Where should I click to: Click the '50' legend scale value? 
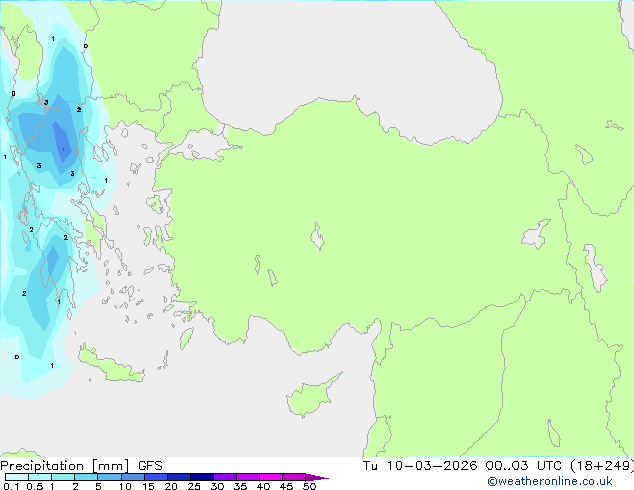309,486
